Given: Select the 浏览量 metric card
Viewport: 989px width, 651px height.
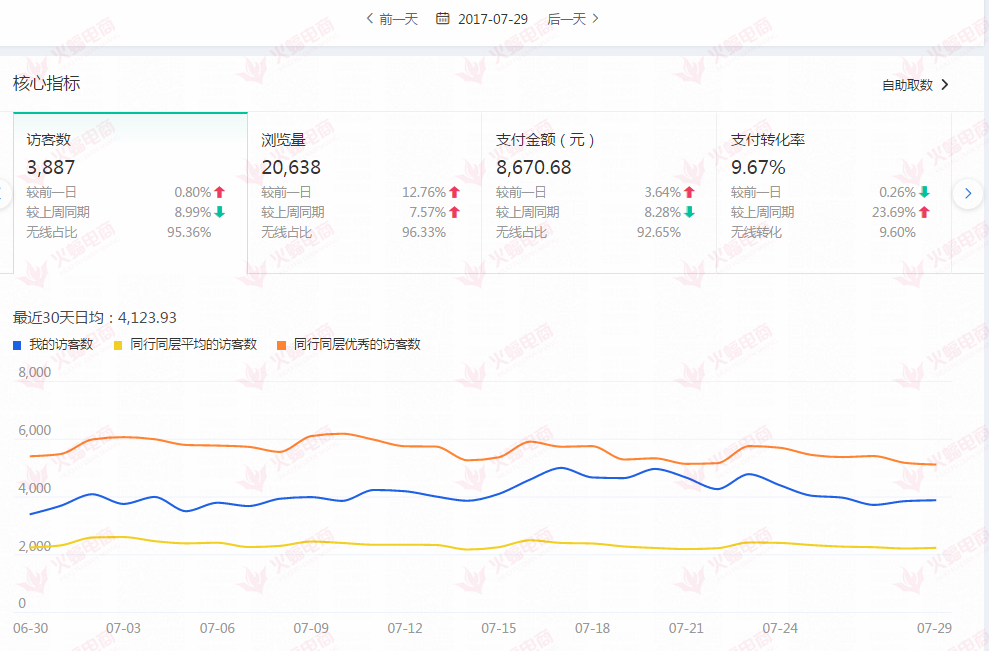Looking at the screenshot, I should click(x=364, y=192).
